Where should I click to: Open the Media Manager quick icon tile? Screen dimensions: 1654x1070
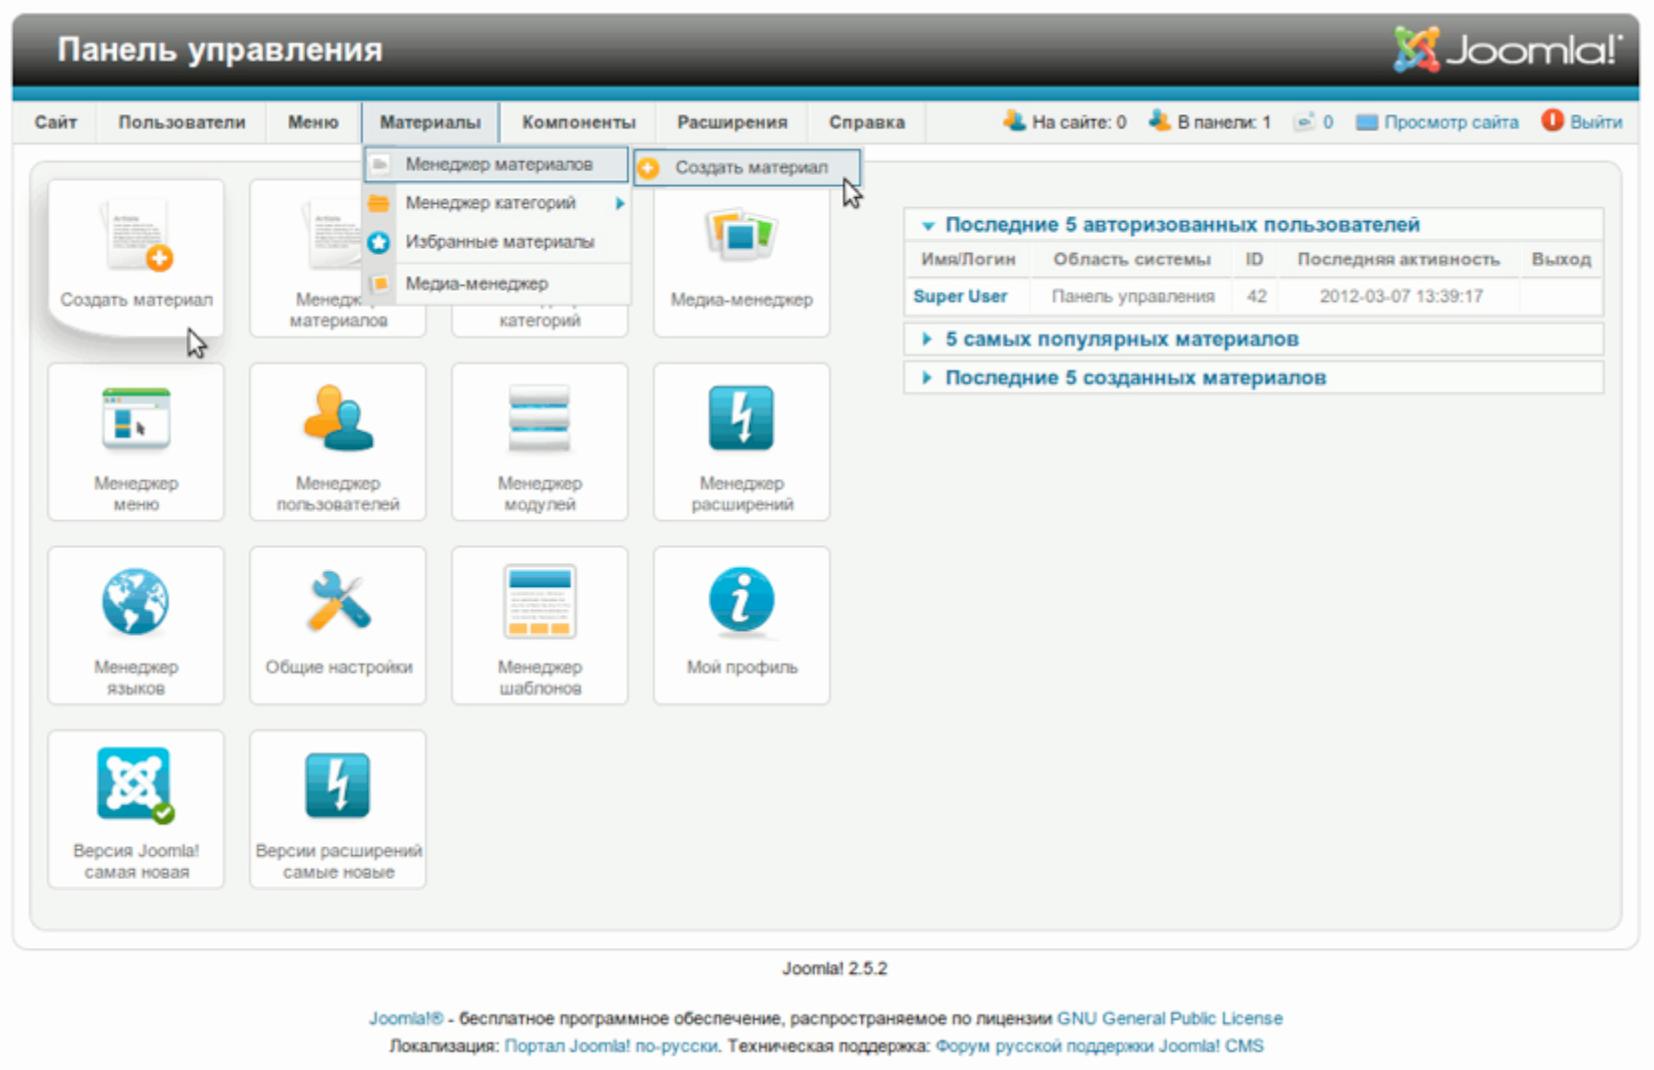coord(741,260)
